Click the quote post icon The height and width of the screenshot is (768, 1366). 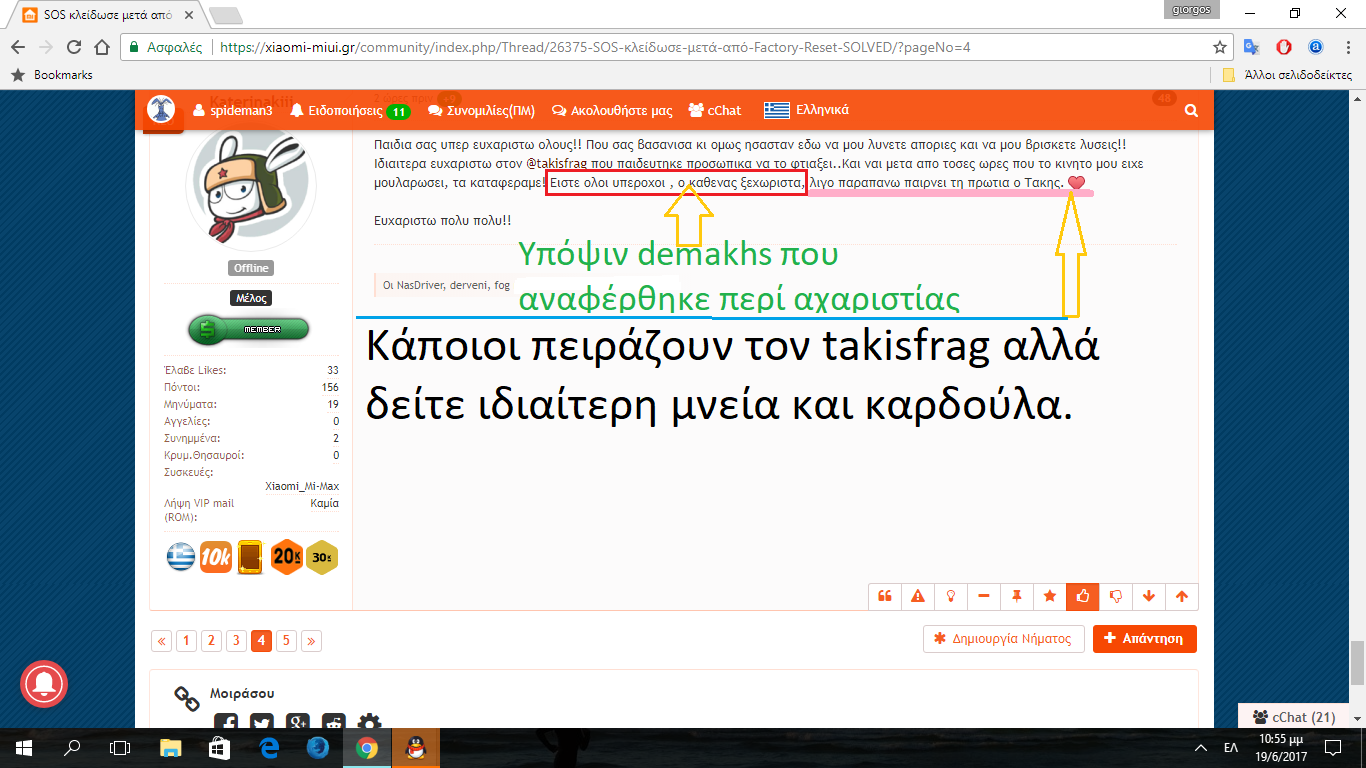[885, 596]
